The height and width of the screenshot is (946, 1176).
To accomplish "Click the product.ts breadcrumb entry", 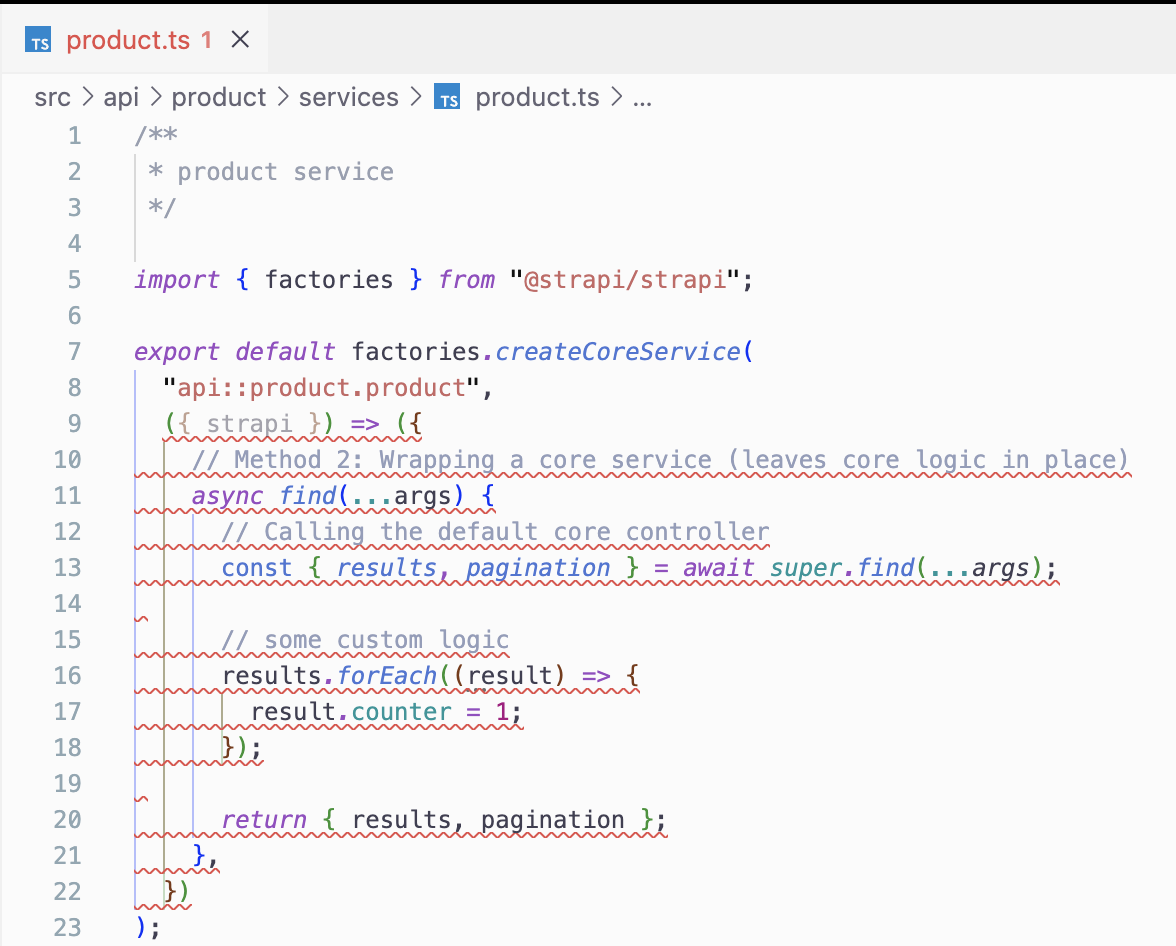I will pyautogui.click(x=537, y=97).
